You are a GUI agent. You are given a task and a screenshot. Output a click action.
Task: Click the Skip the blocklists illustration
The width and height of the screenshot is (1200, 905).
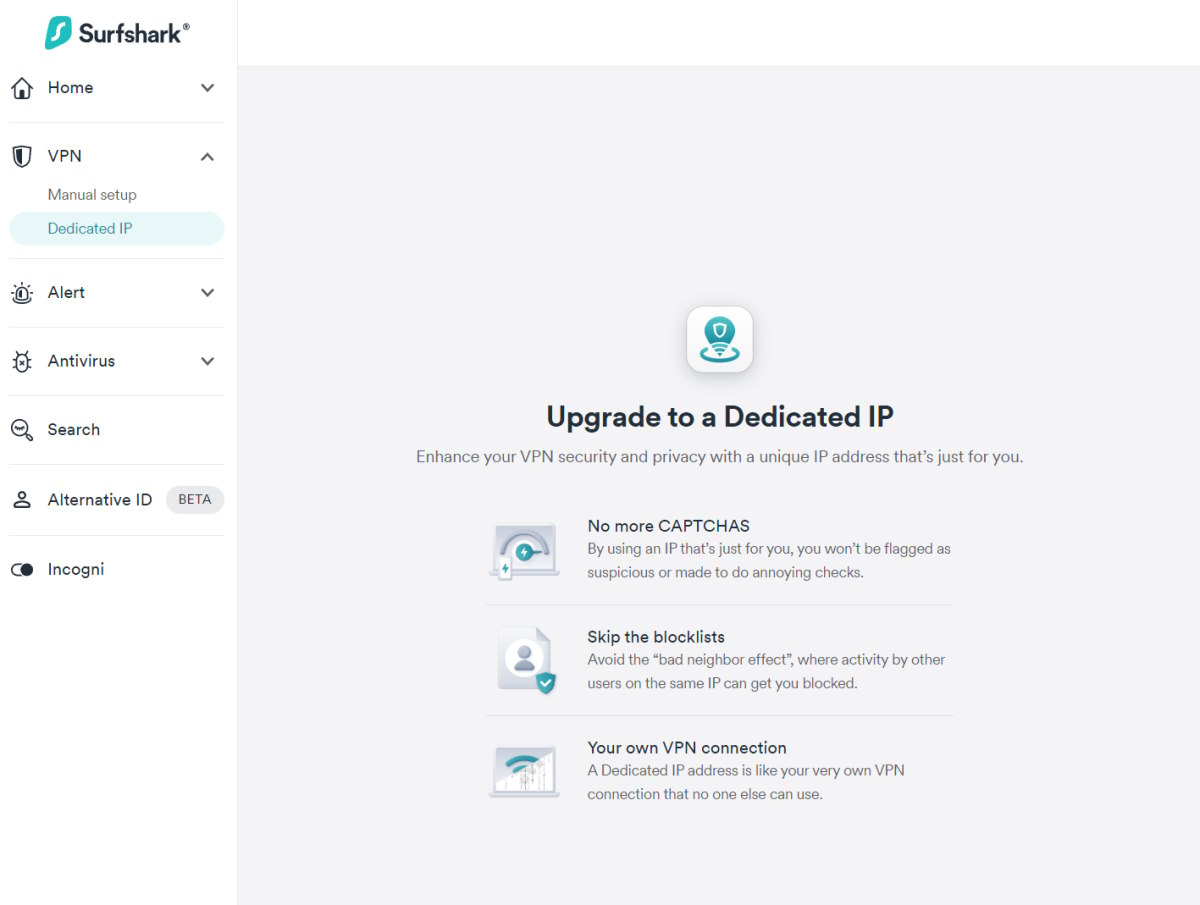coord(526,661)
